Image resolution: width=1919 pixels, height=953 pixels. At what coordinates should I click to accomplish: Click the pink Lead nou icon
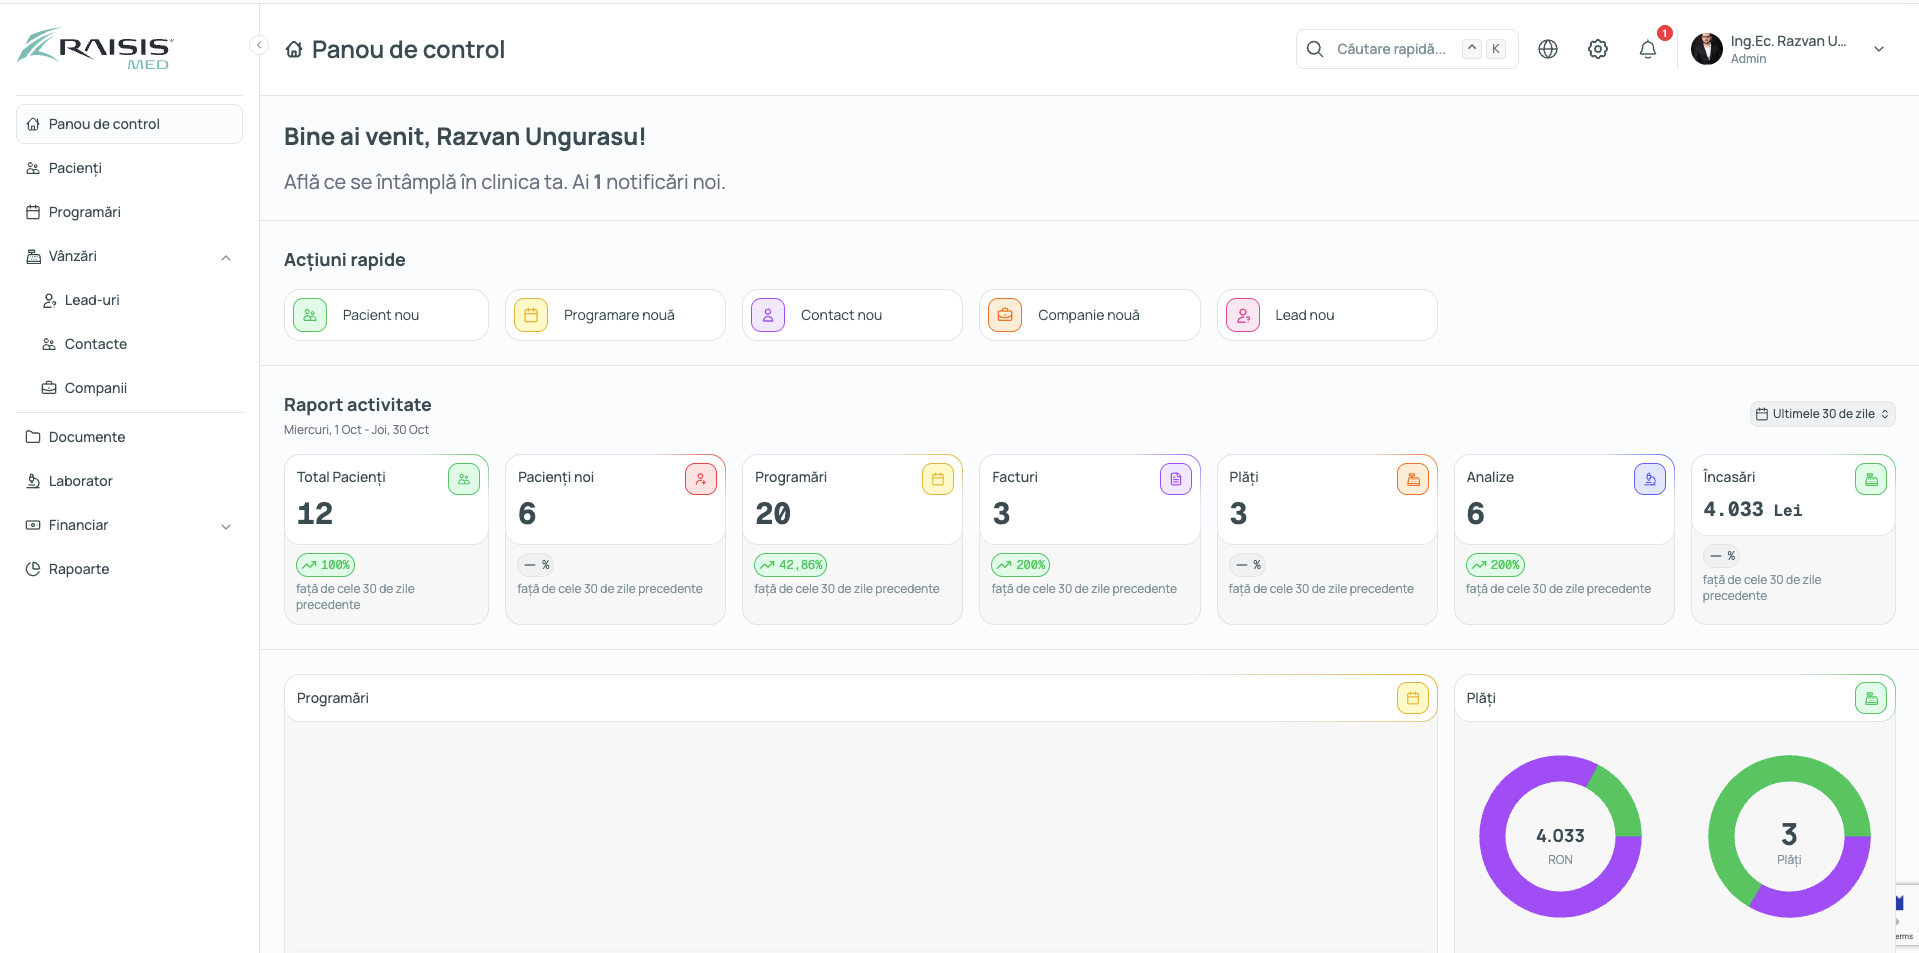click(x=1242, y=314)
